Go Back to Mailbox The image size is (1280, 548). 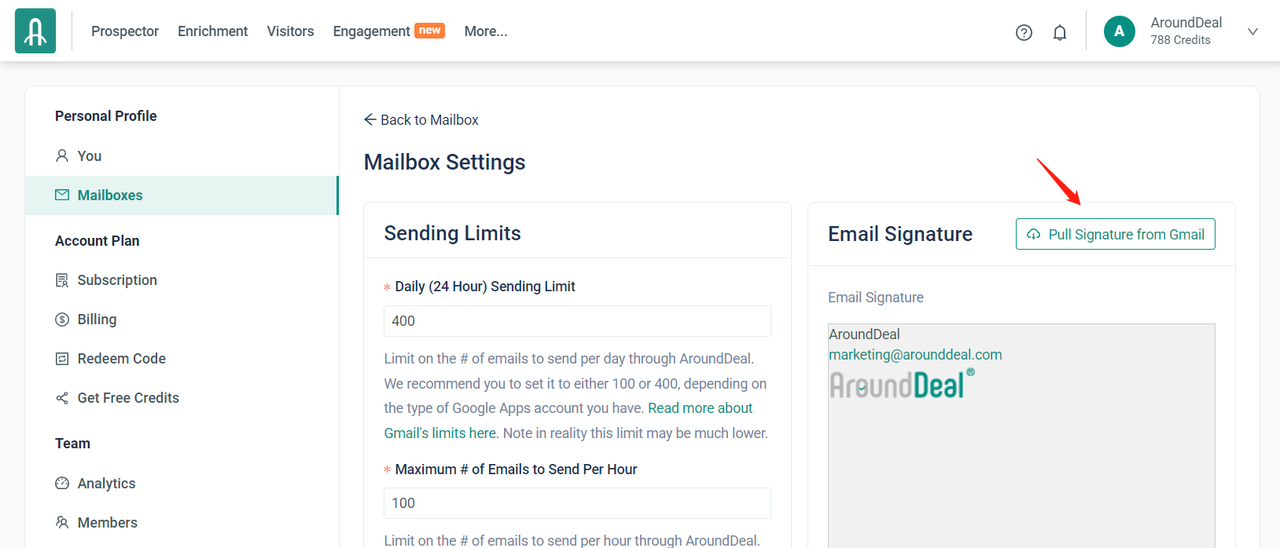point(421,120)
